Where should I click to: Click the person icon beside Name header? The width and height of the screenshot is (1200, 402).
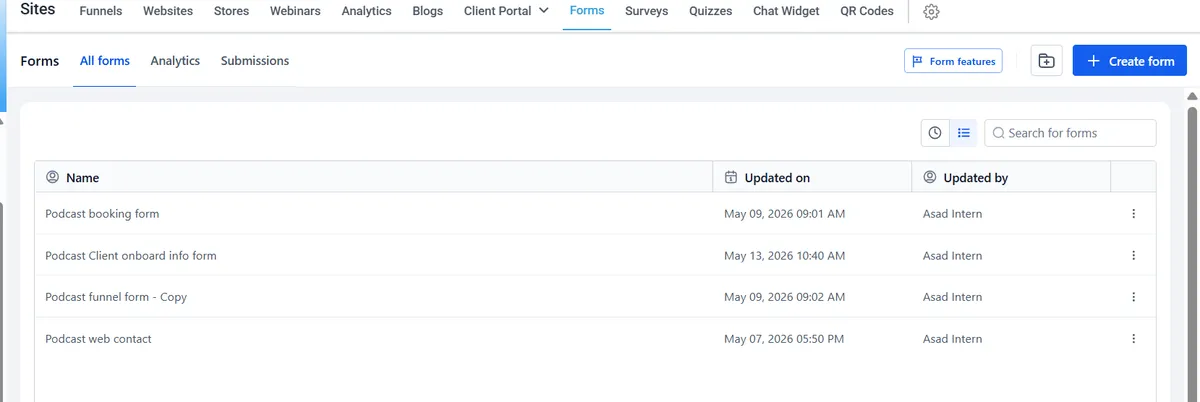pyautogui.click(x=53, y=177)
